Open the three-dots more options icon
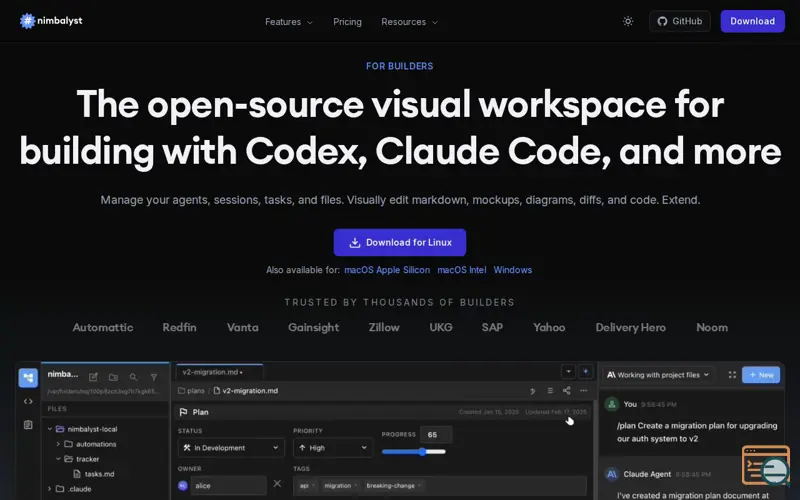Image resolution: width=800 pixels, height=500 pixels. (x=584, y=390)
